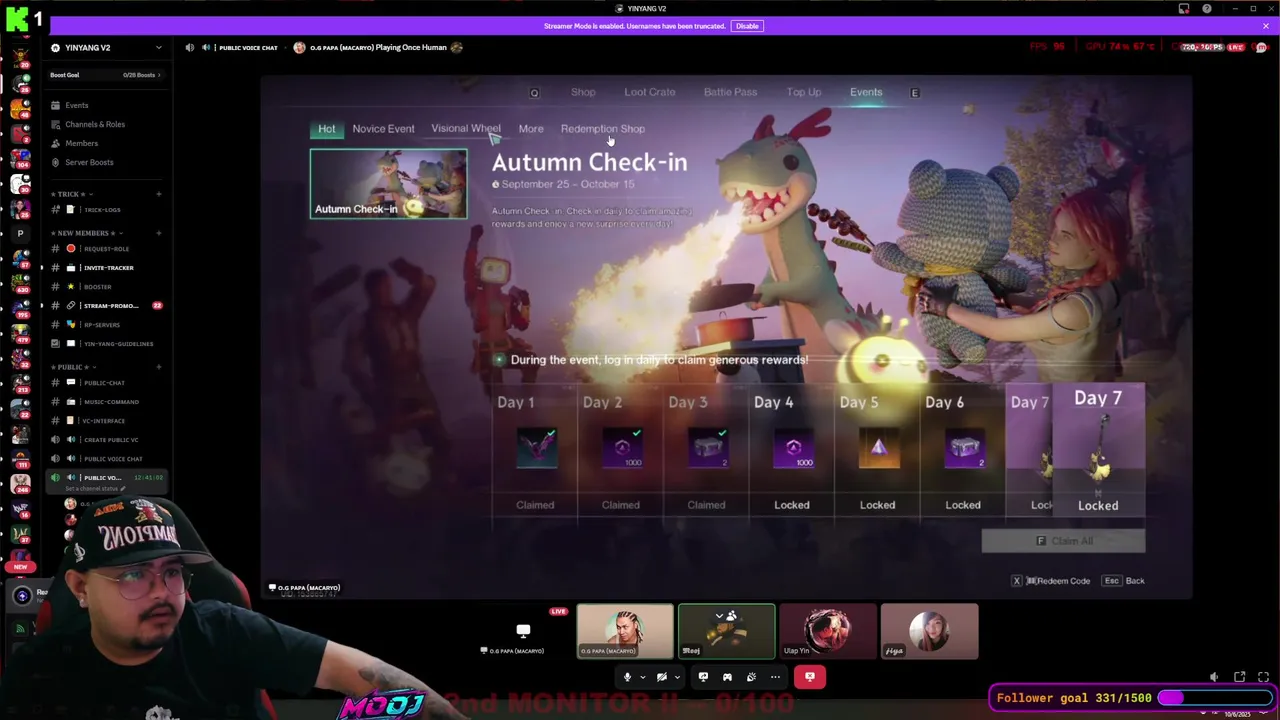Collapse the NEW MEMBERS channel category
The height and width of the screenshot is (720, 1280).
(x=86, y=233)
